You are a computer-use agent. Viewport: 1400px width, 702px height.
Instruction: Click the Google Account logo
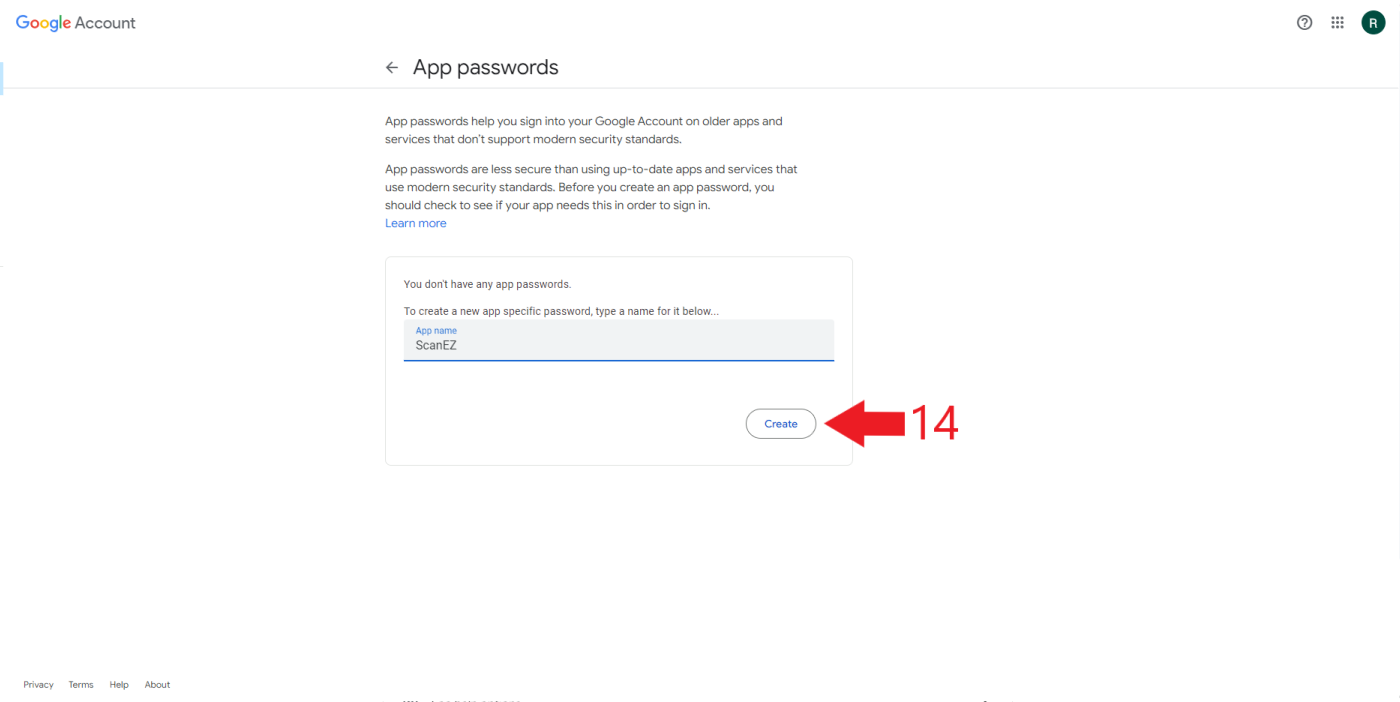coord(76,23)
